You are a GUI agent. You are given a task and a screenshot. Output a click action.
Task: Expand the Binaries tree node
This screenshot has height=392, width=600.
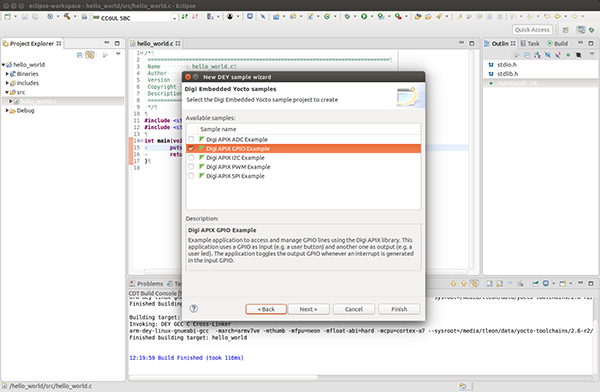tap(7, 74)
